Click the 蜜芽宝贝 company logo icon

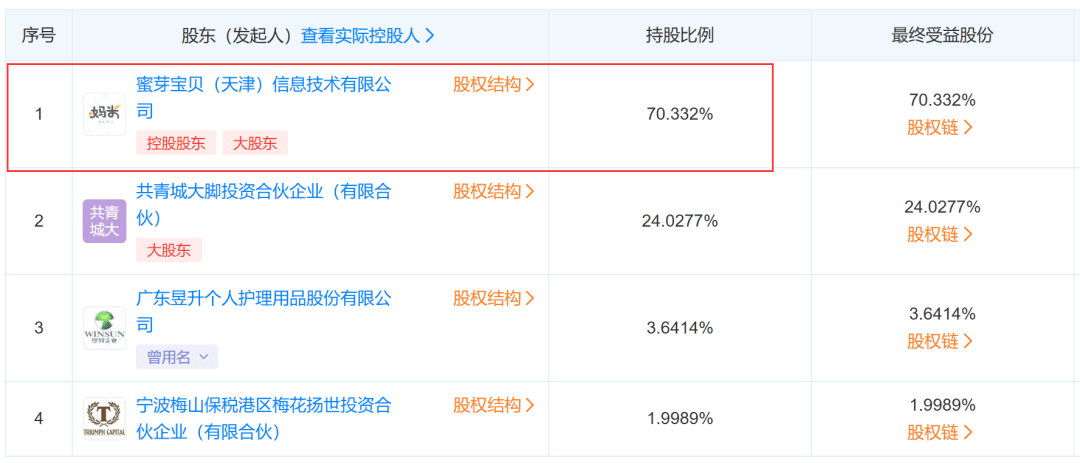click(105, 114)
